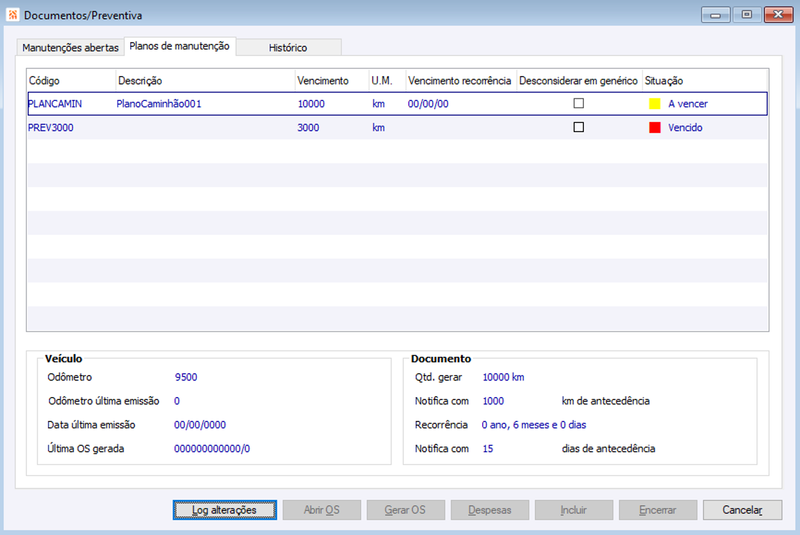Image resolution: width=800 pixels, height=535 pixels.
Task: Click the Código column header
Action: [x=71, y=81]
